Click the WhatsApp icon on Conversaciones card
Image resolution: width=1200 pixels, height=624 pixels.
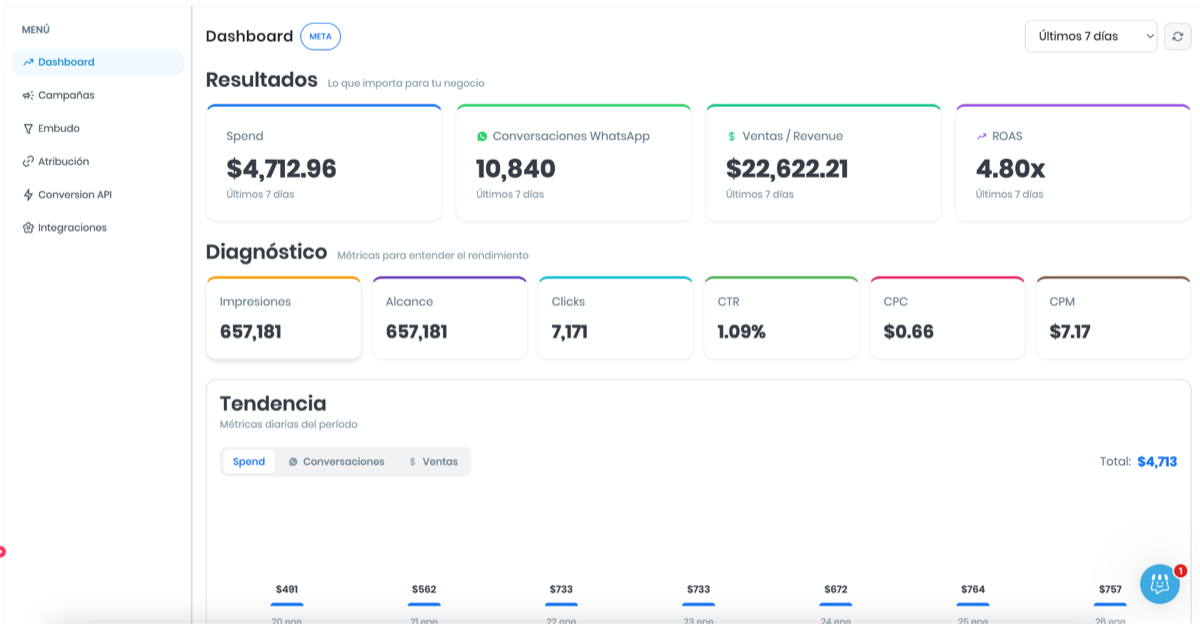click(x=482, y=136)
